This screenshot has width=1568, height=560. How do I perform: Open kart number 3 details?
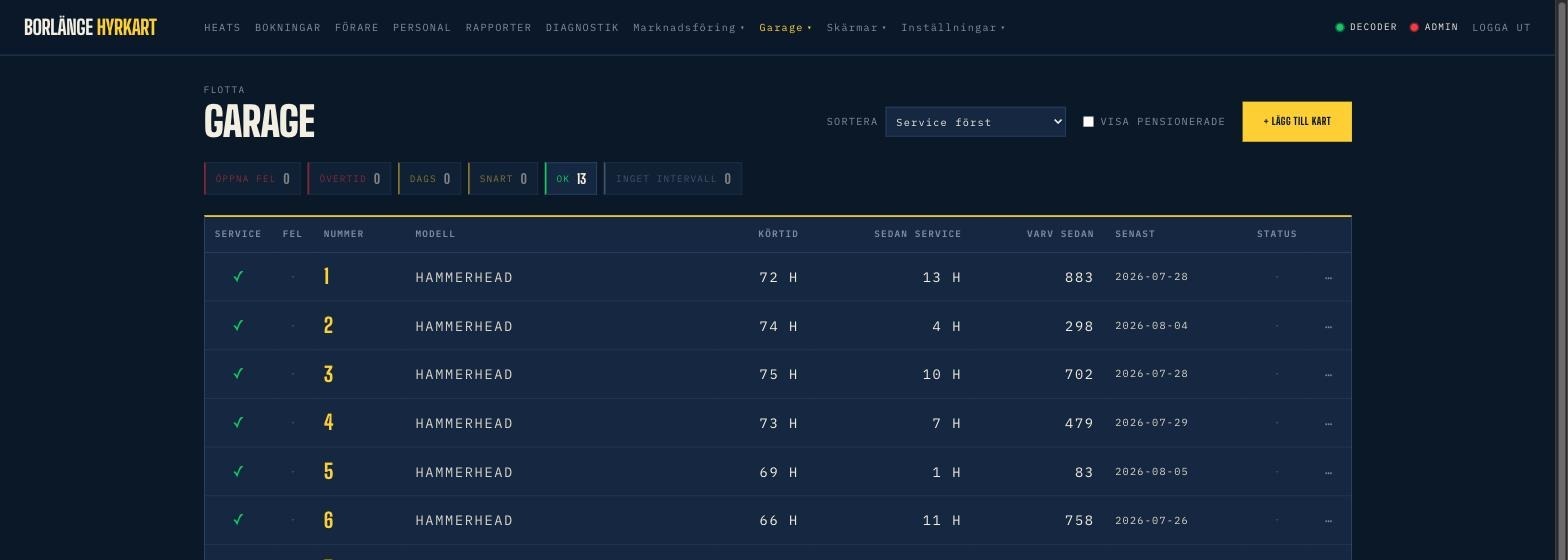click(328, 374)
